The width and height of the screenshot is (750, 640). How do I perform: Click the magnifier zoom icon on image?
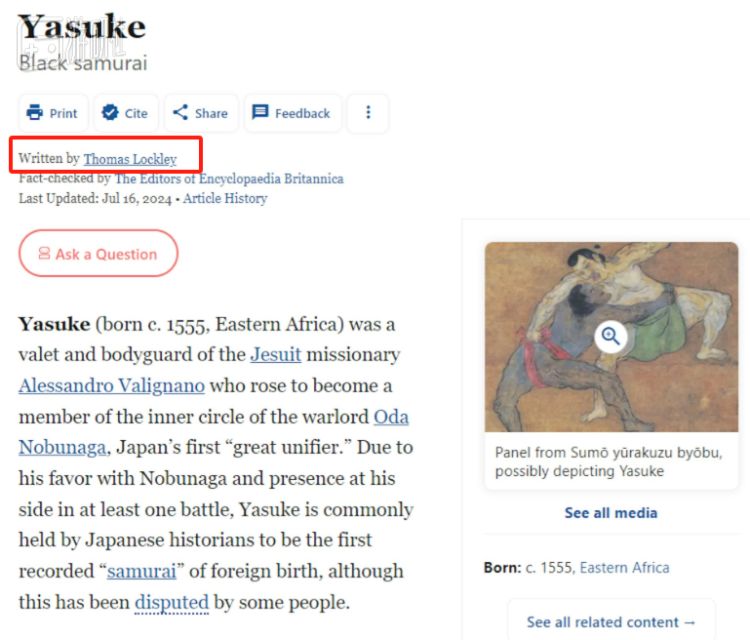[610, 336]
